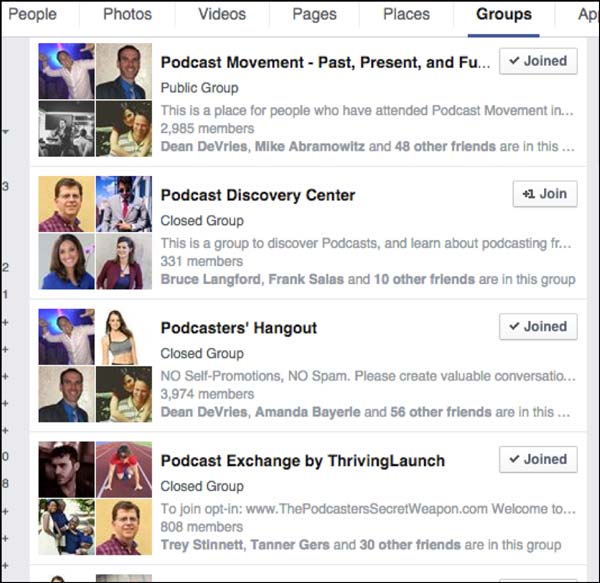Click '56 other friends' link

(x=441, y=412)
